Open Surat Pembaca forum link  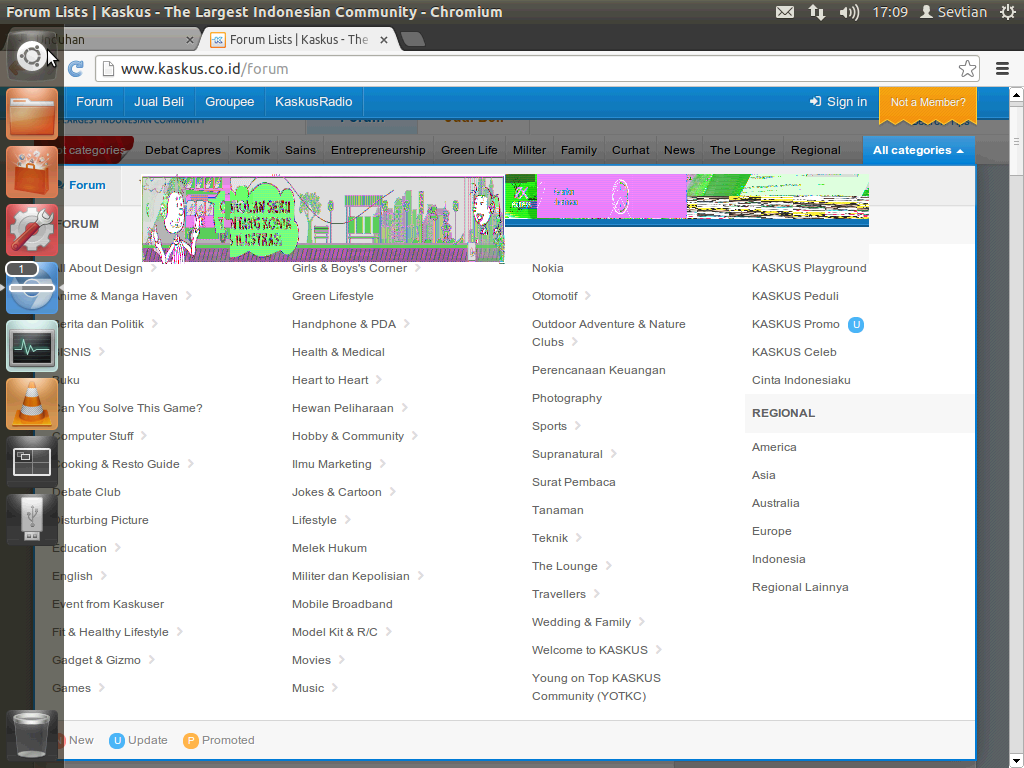coord(573,482)
